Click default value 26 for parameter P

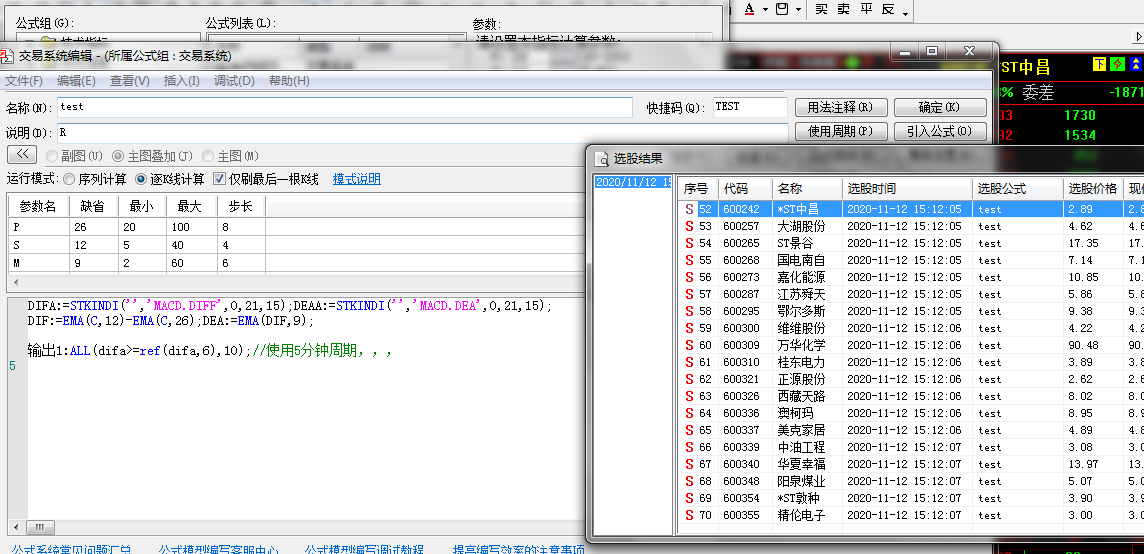(x=94, y=228)
